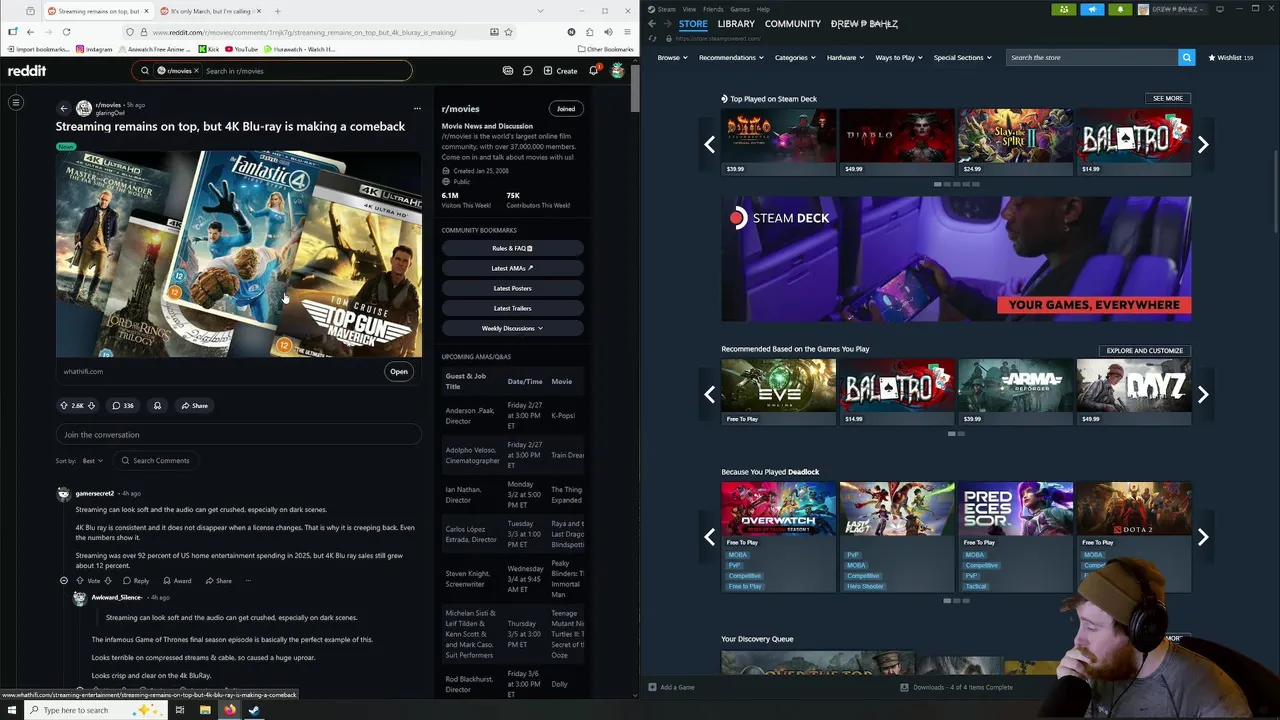
Task: Change comment sort order from Best
Action: [x=92, y=461]
